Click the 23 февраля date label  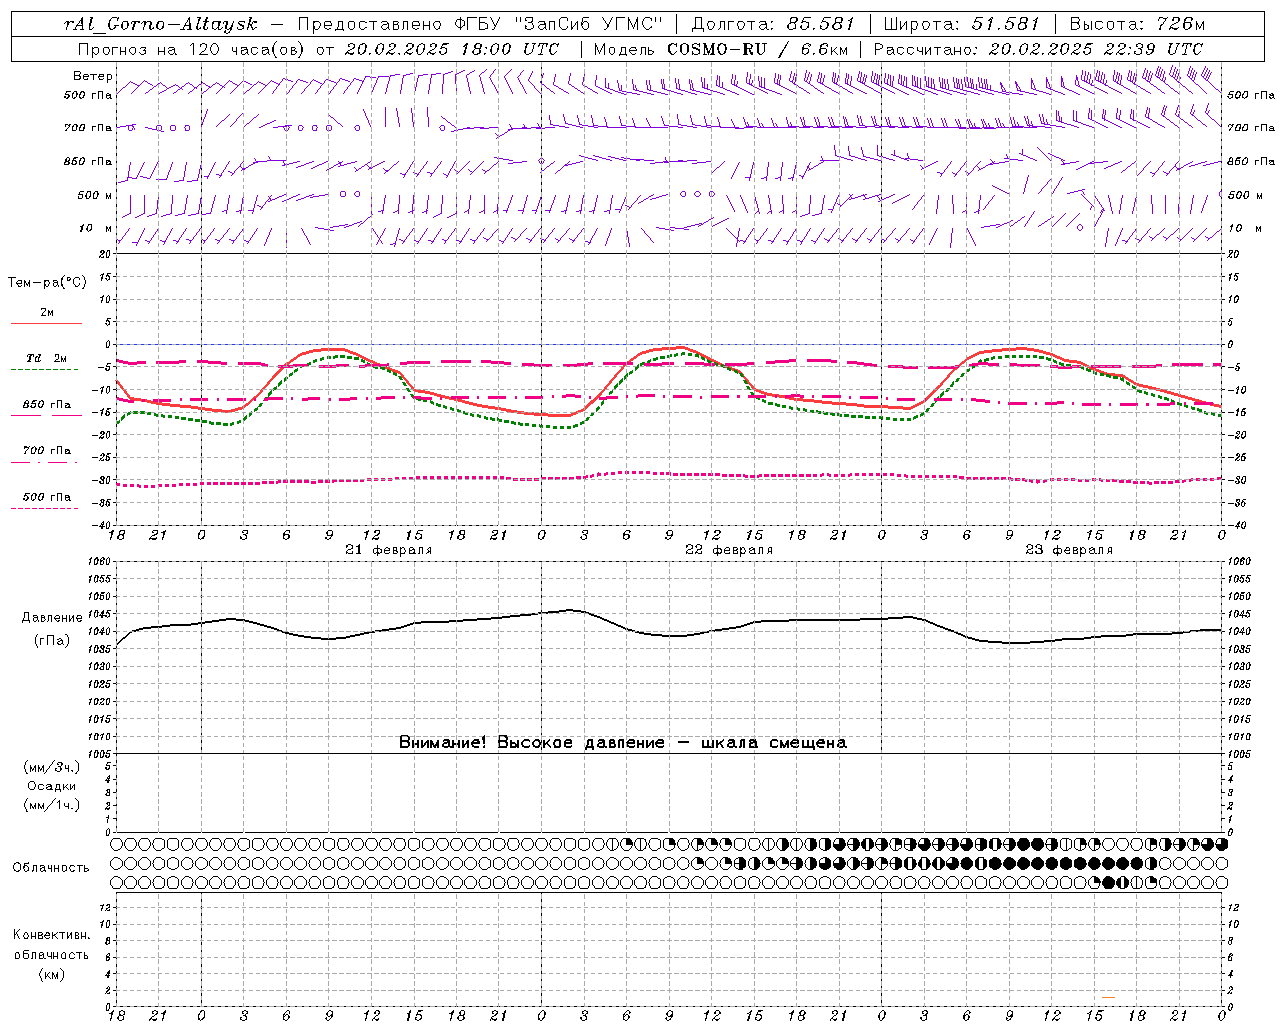[x=1069, y=550]
